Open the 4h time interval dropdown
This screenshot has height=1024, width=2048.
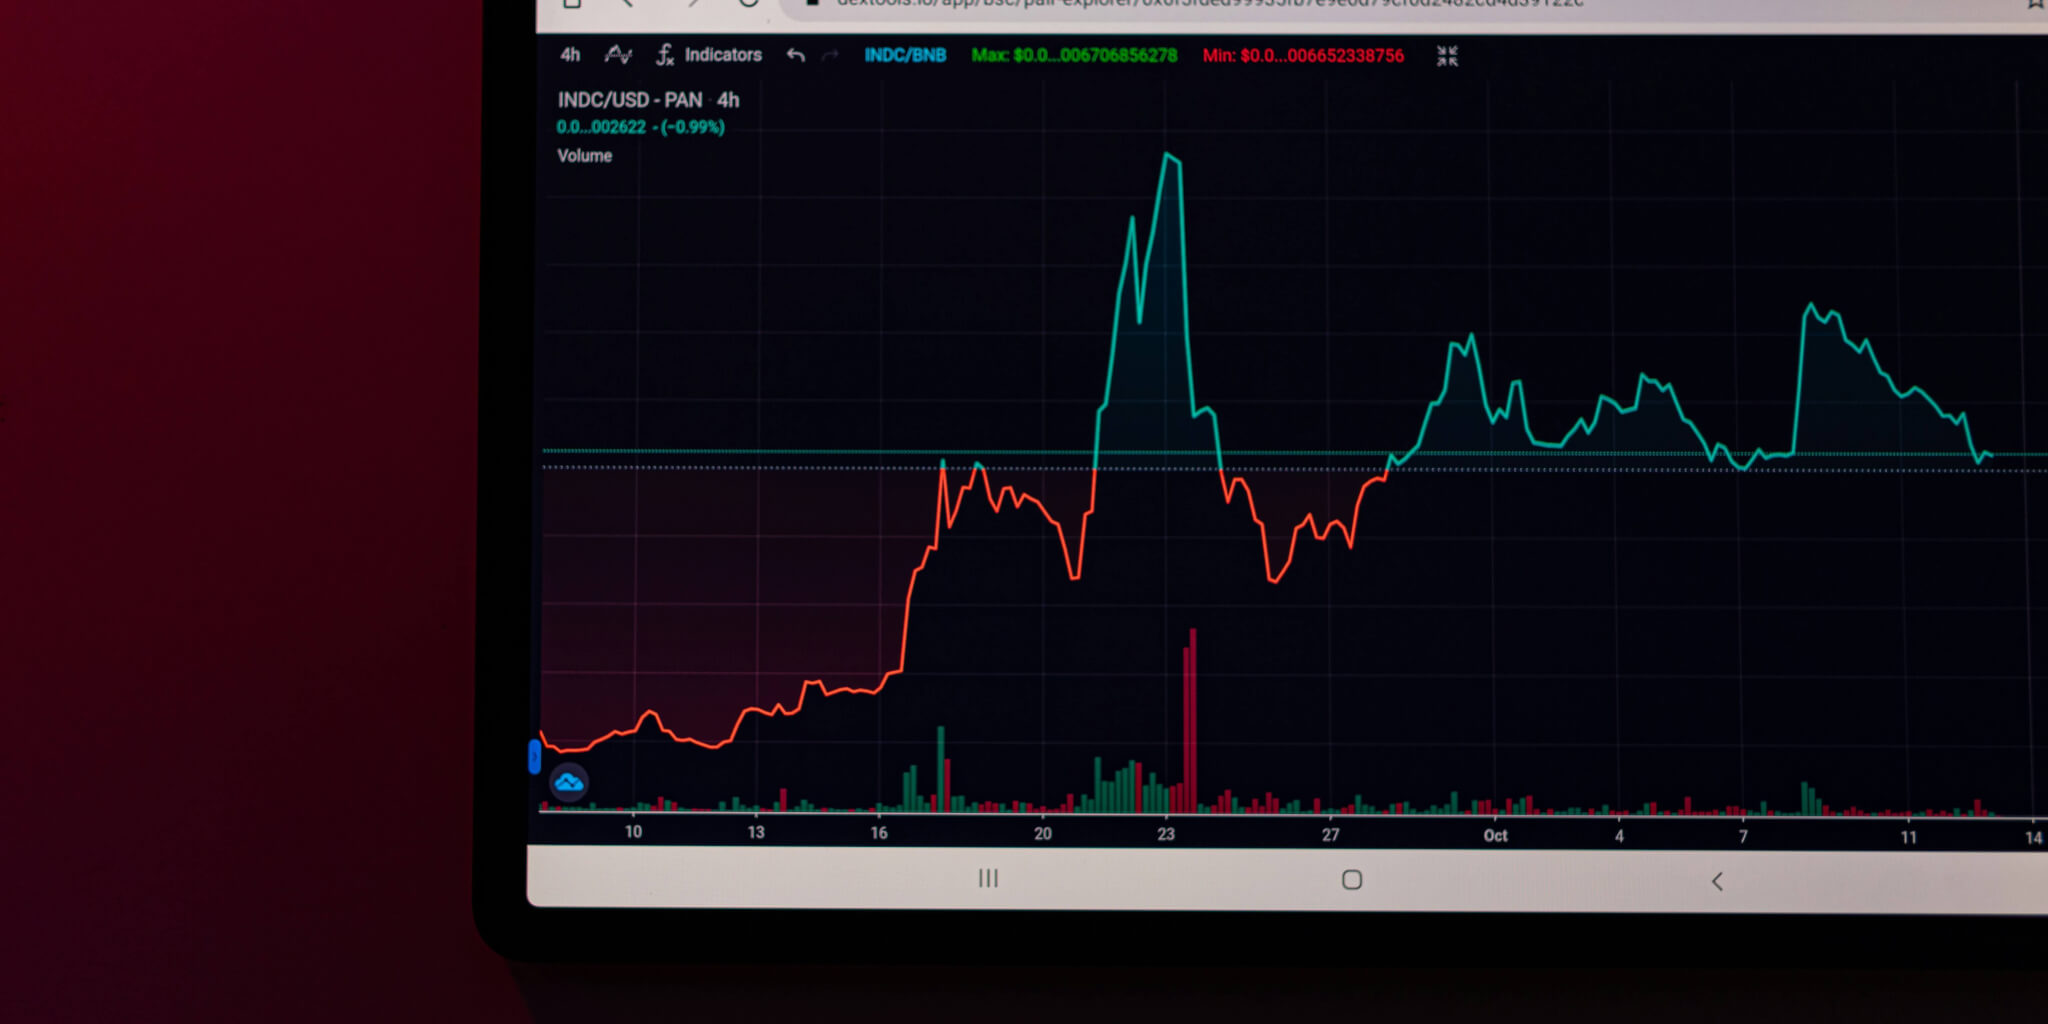(x=570, y=55)
